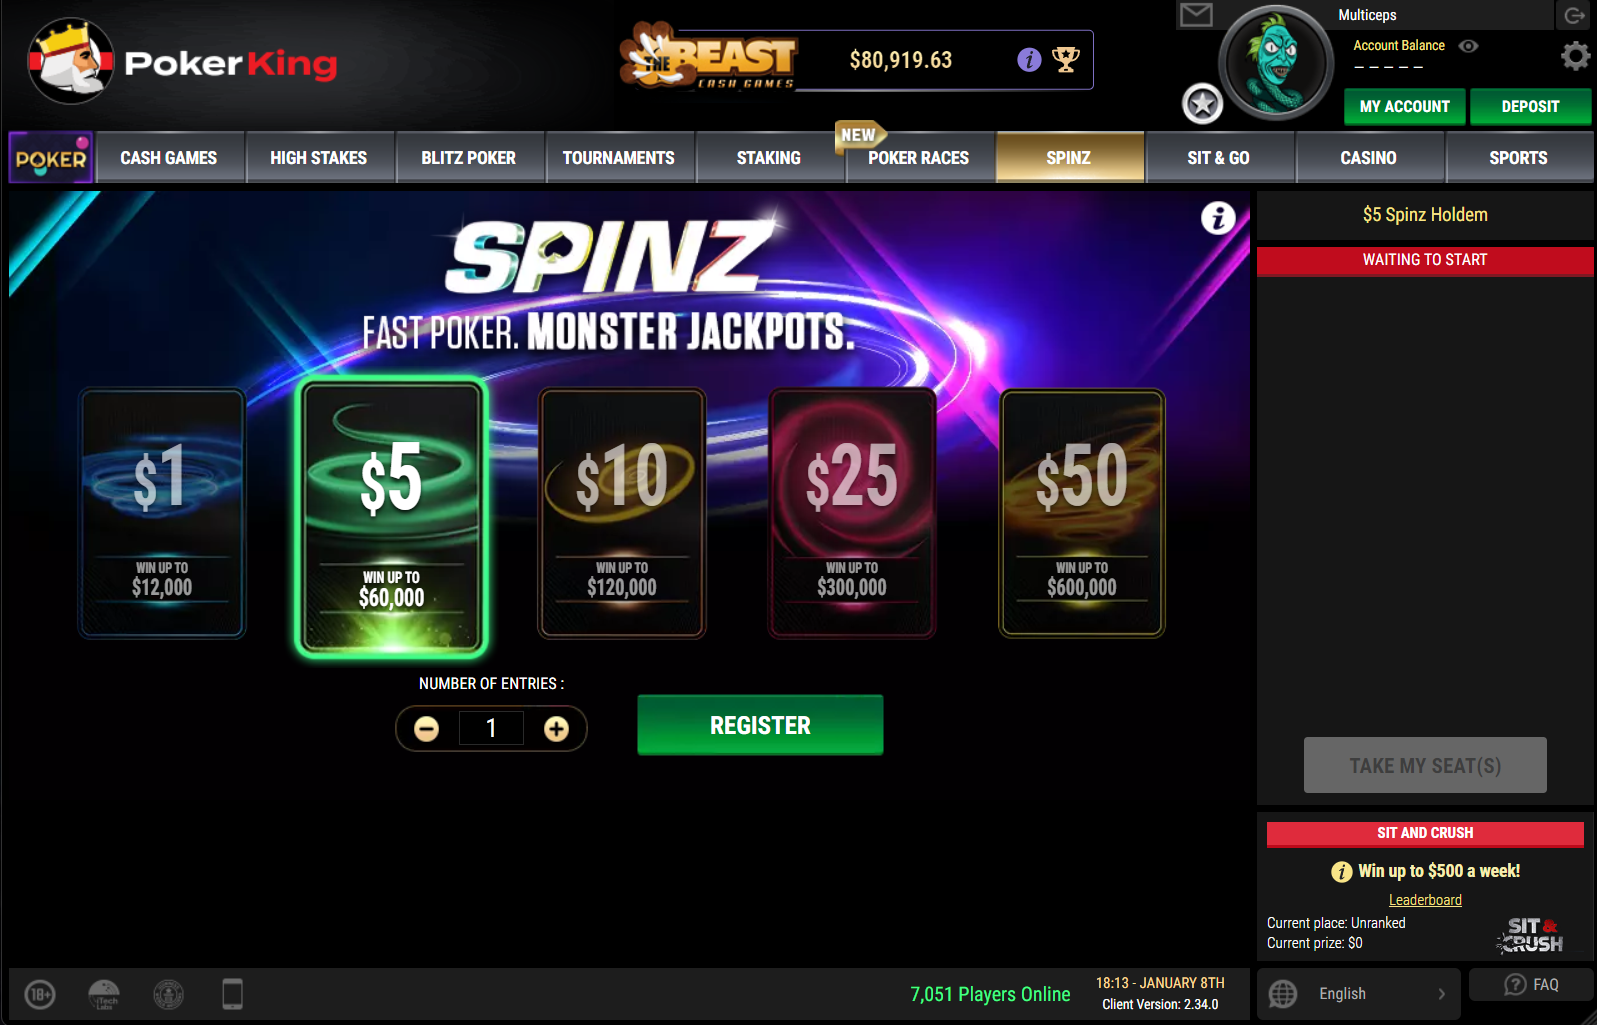Decrease number of entries with minus

click(427, 729)
